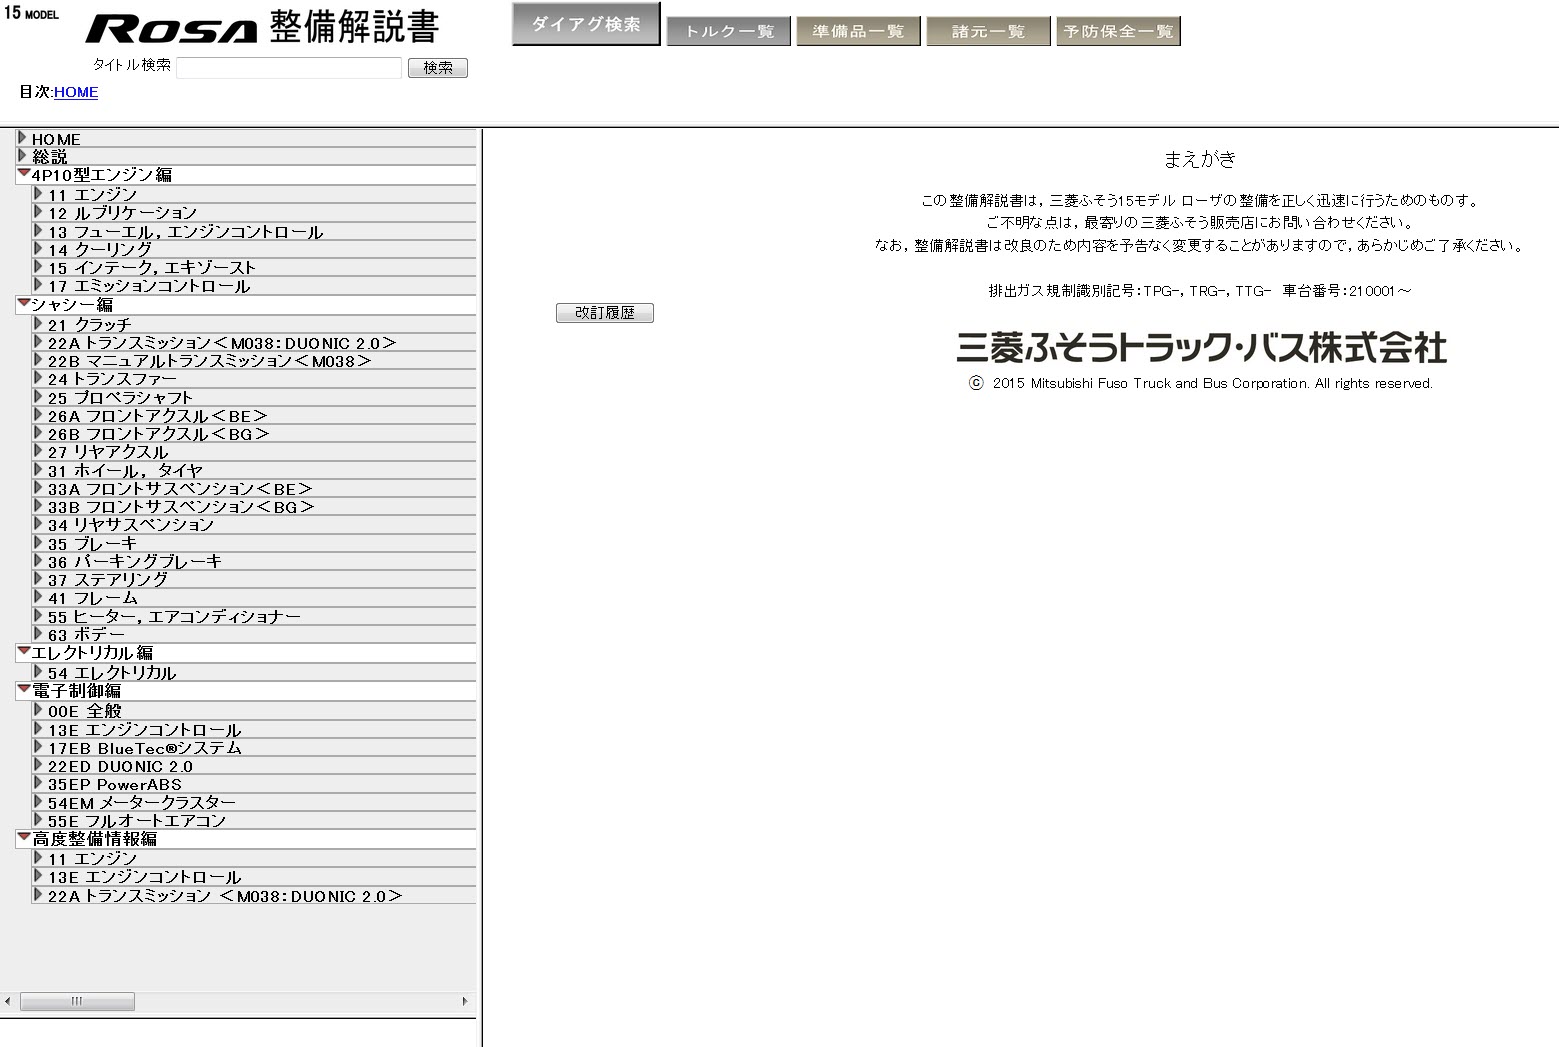Expand the 総説 tree node
The width and height of the screenshot is (1559, 1047).
[x=23, y=156]
